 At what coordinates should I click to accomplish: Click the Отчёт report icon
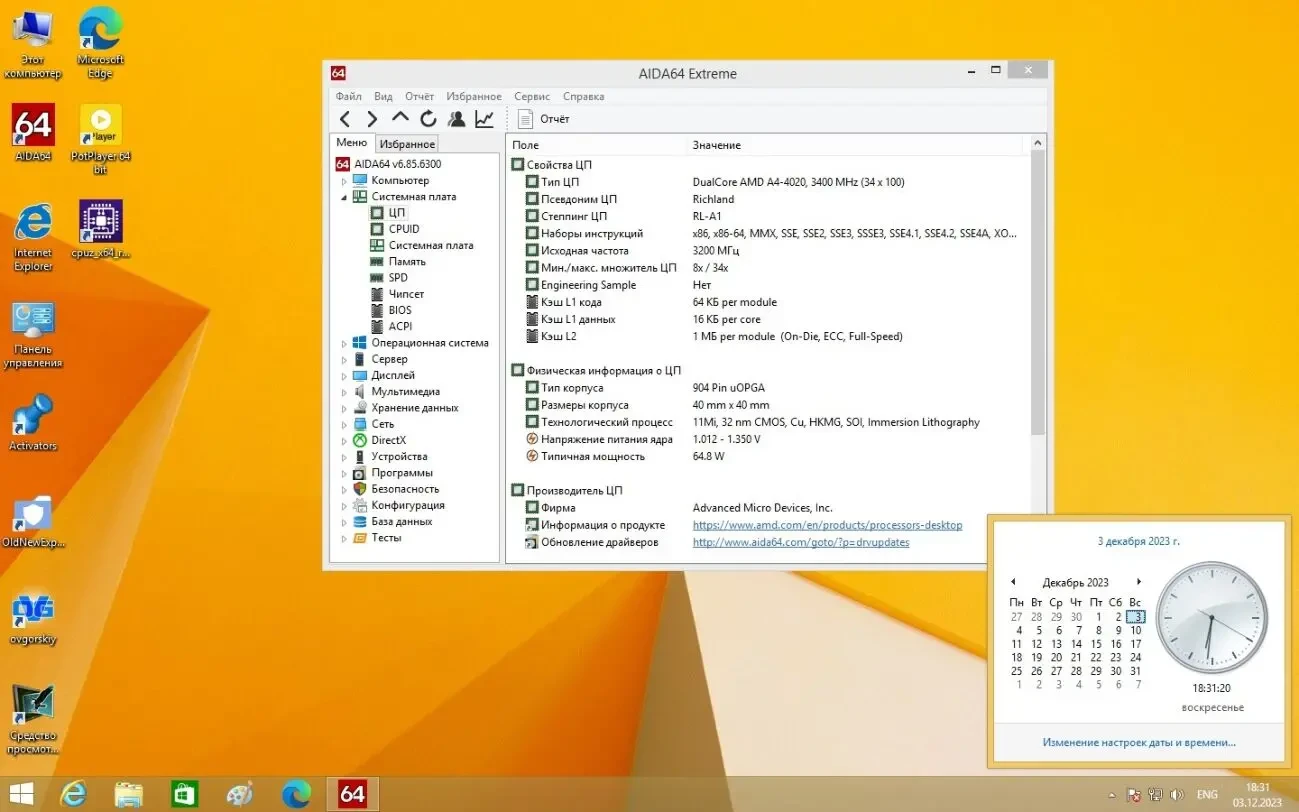point(526,119)
